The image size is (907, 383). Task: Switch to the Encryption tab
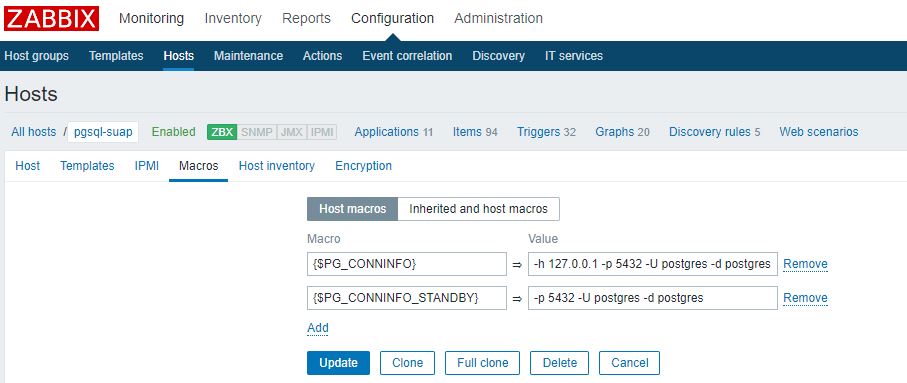tap(363, 166)
